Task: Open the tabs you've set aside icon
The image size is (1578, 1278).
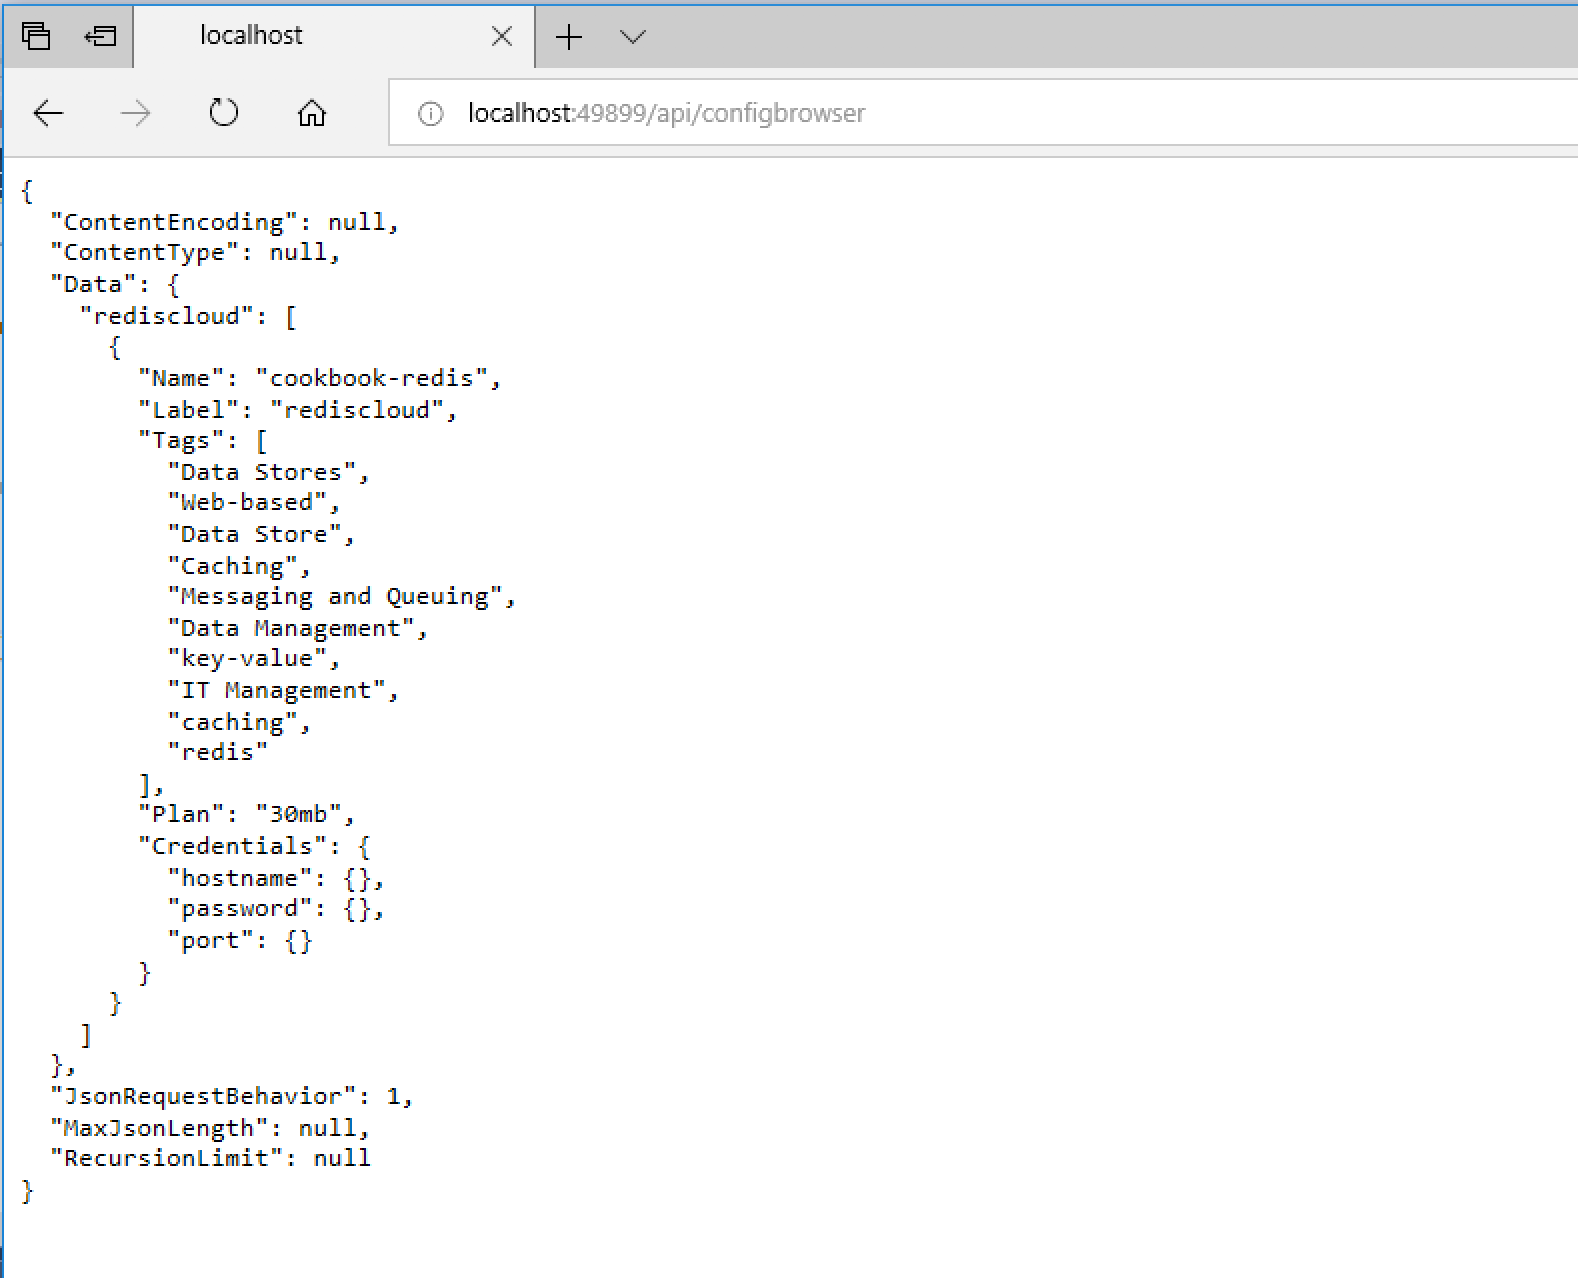Action: 36,37
